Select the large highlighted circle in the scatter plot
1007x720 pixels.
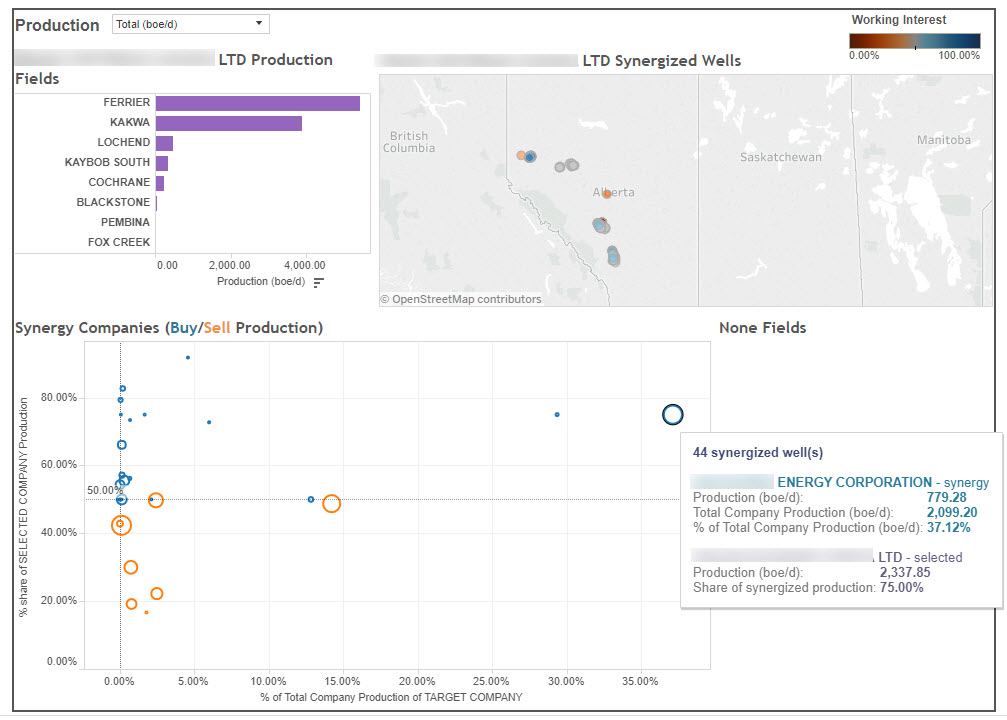672,414
